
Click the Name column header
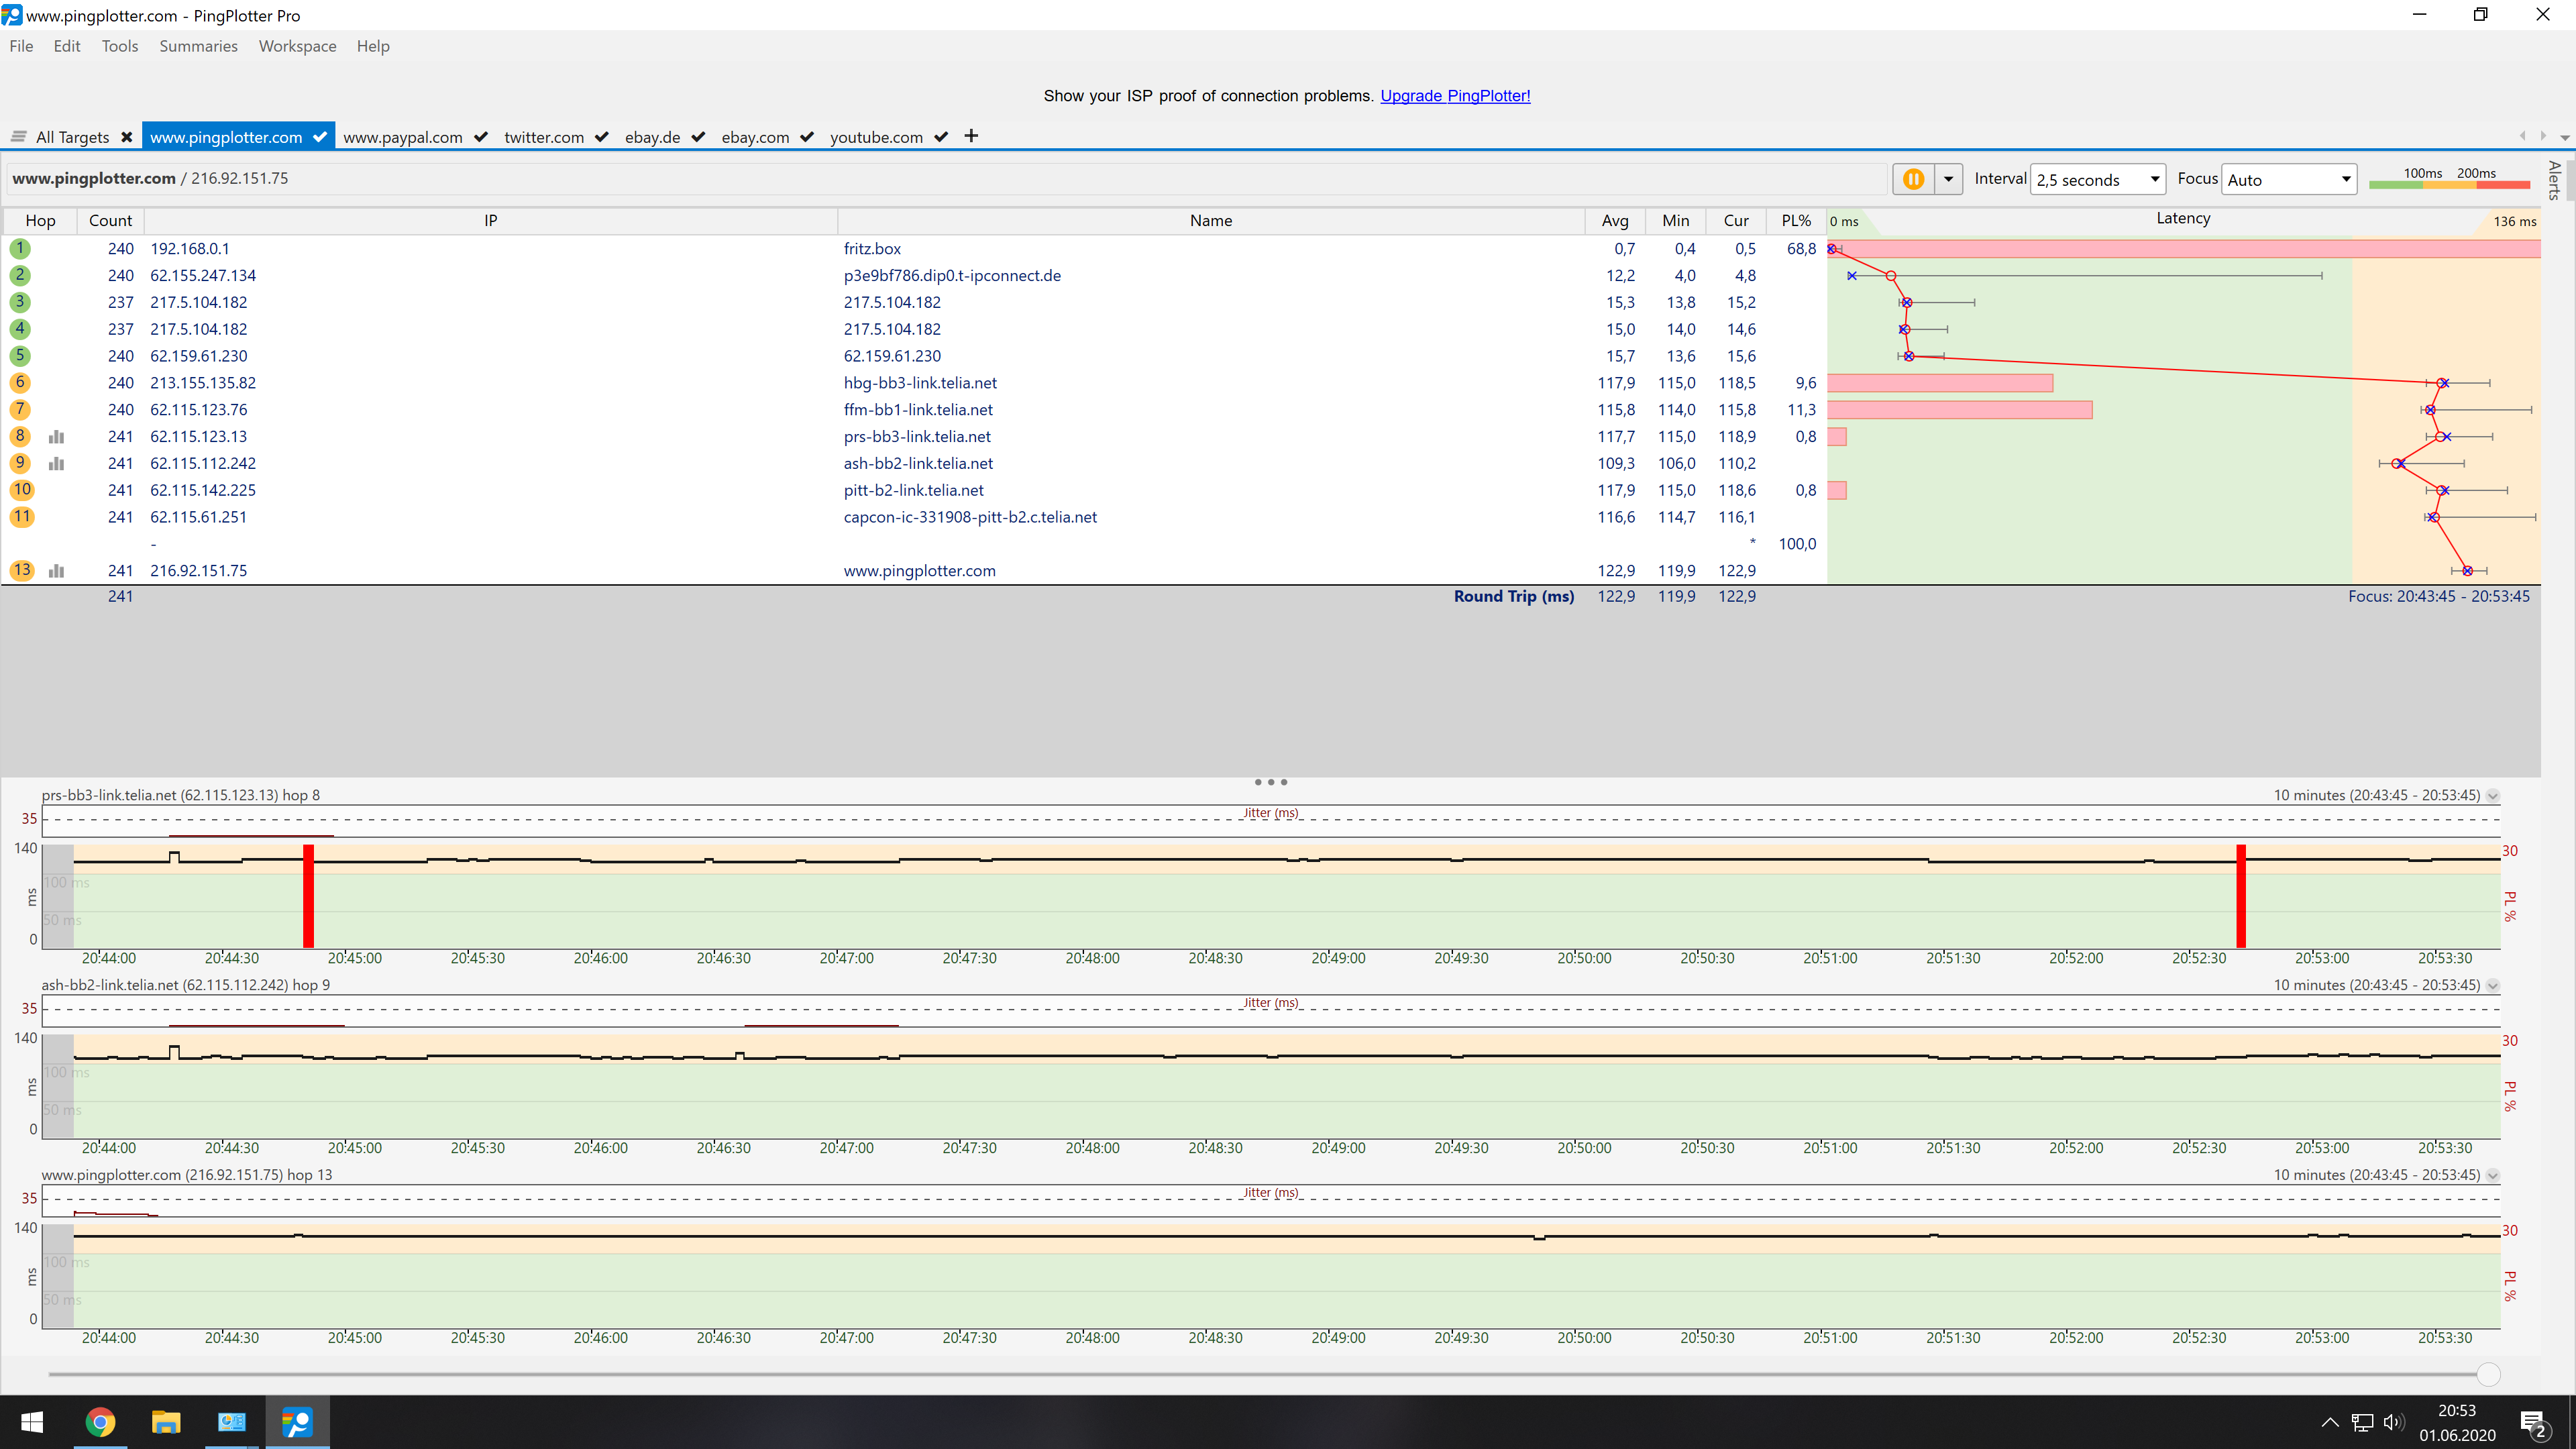(1211, 221)
